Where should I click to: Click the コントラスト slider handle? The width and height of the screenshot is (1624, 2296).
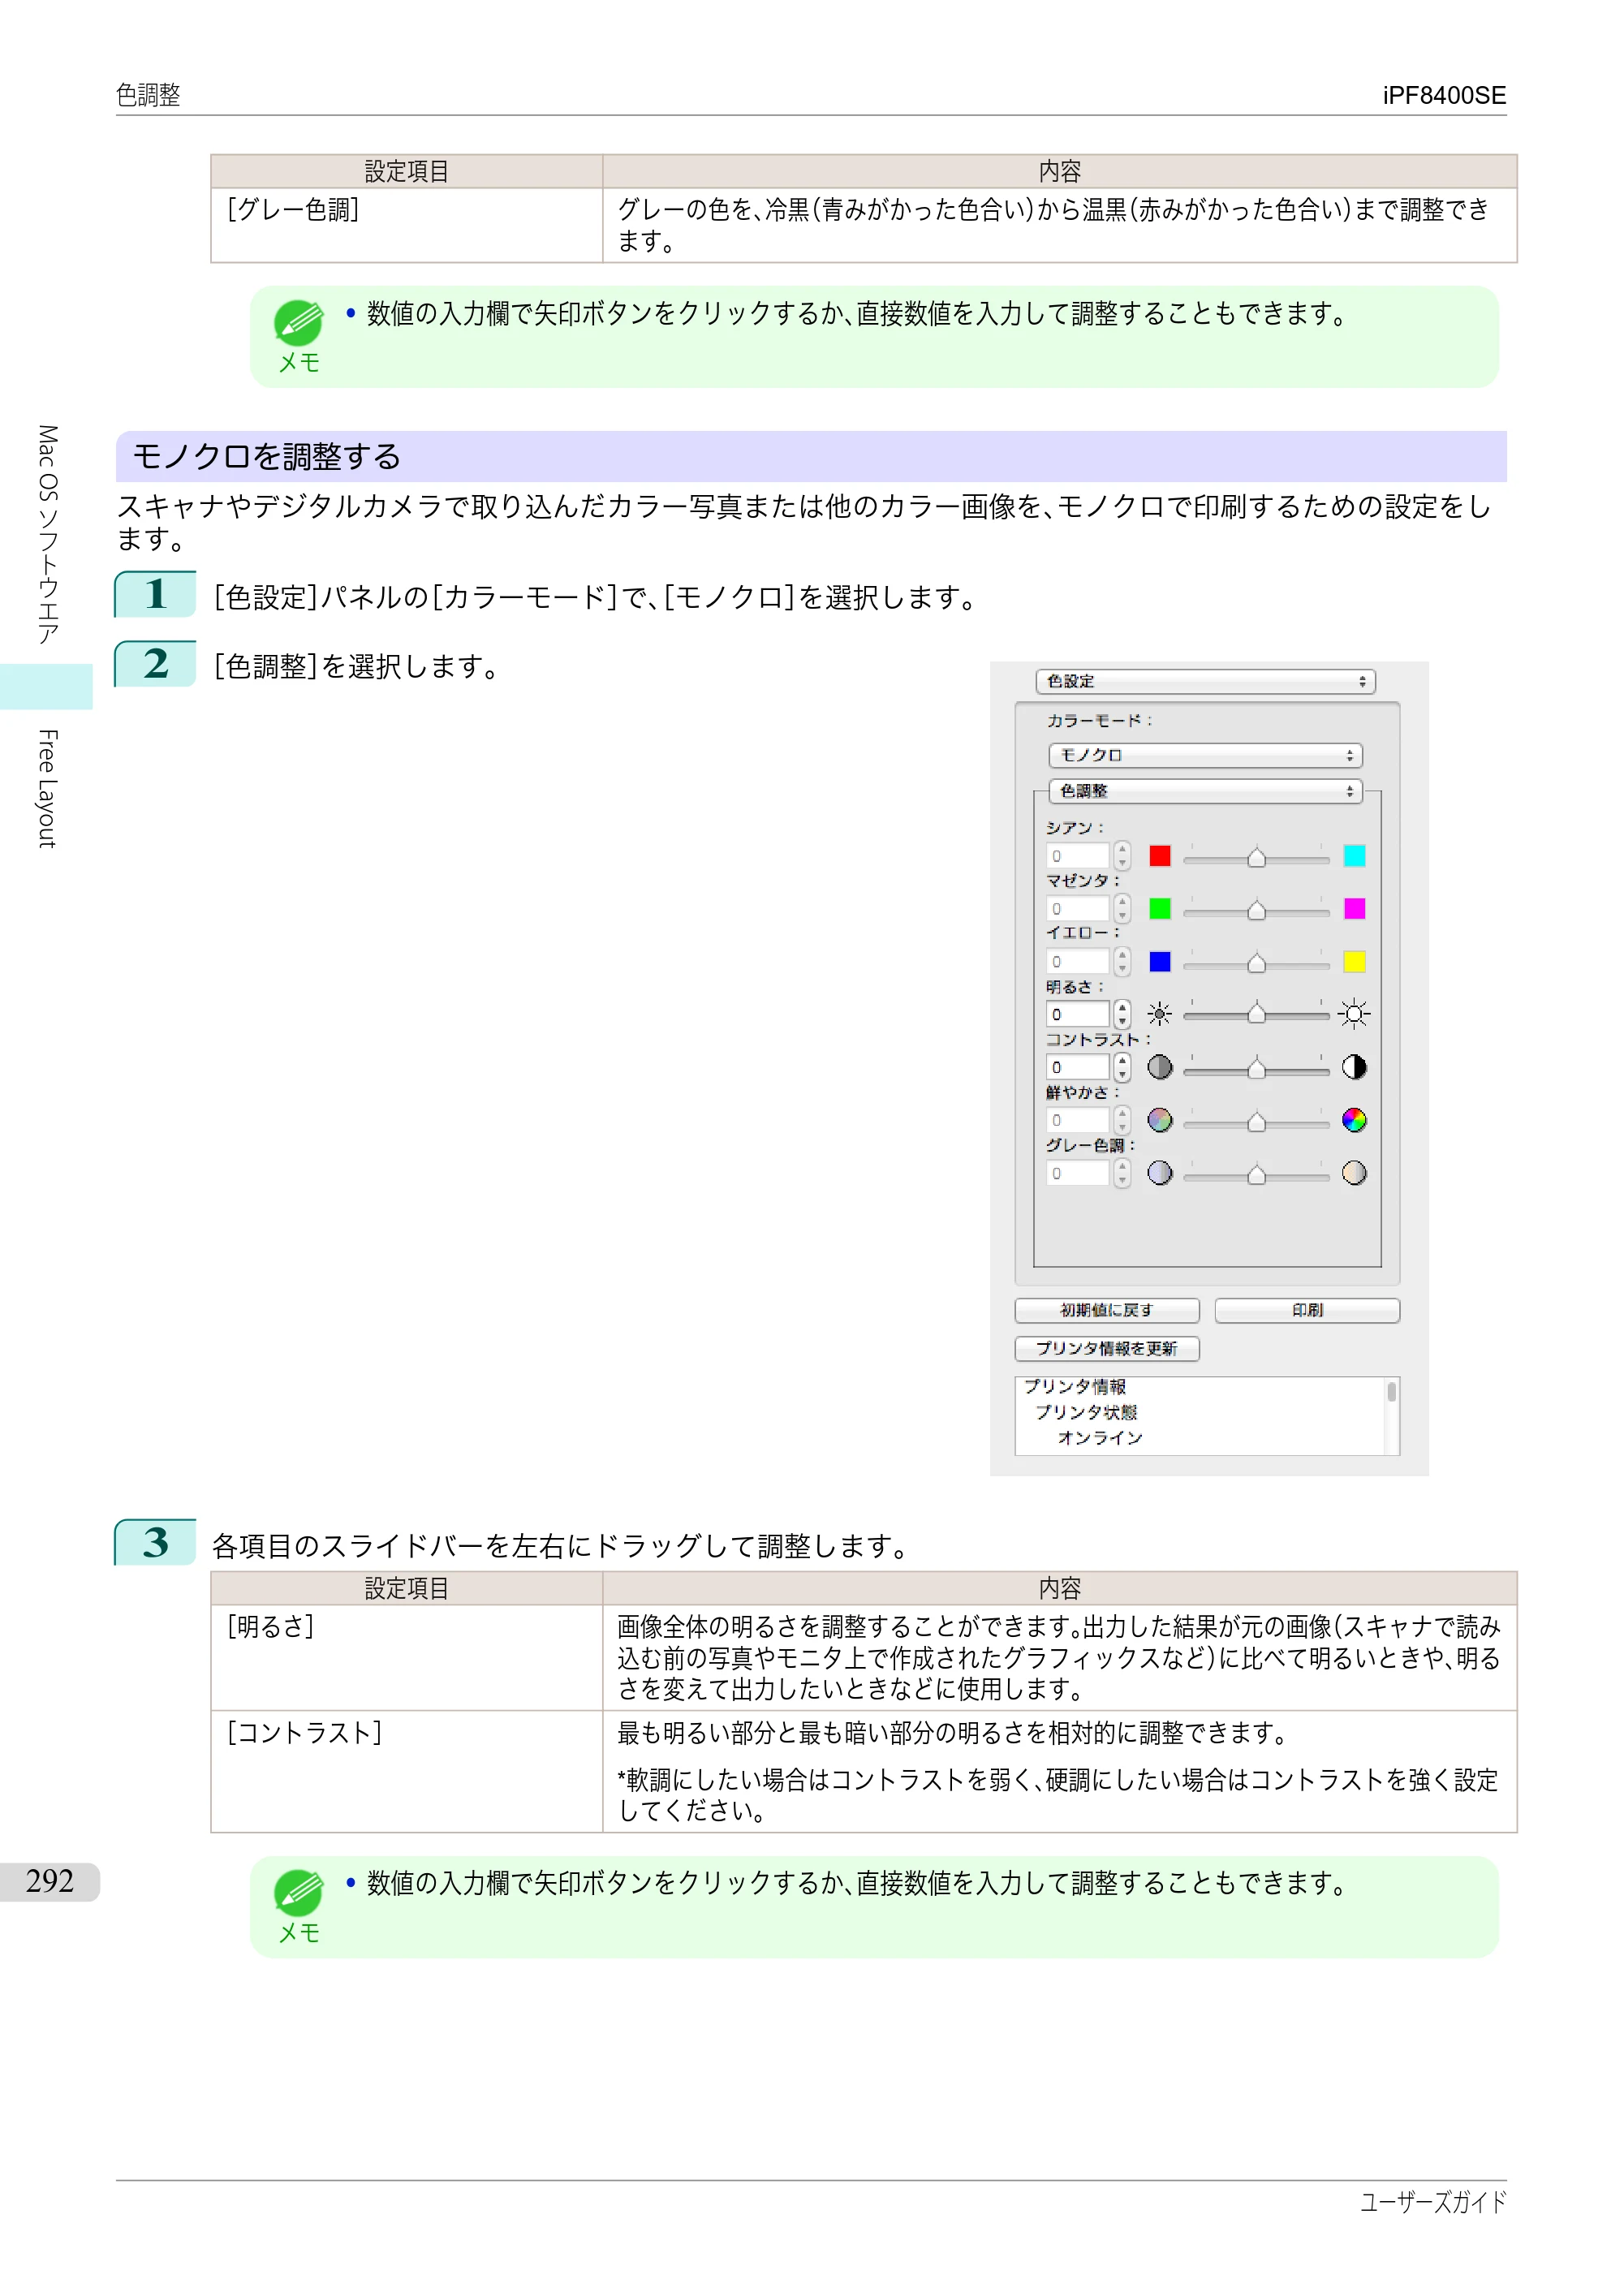click(1257, 1070)
